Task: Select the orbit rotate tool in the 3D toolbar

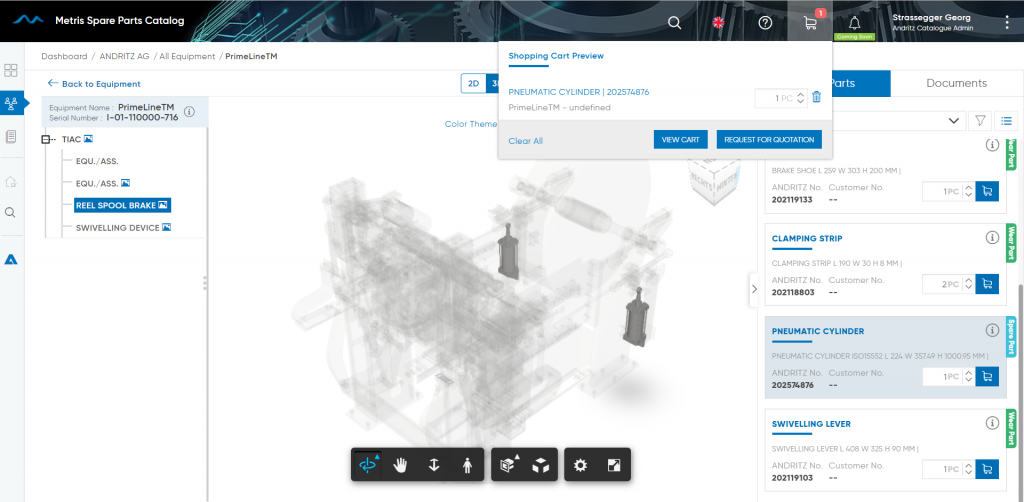Action: [368, 465]
